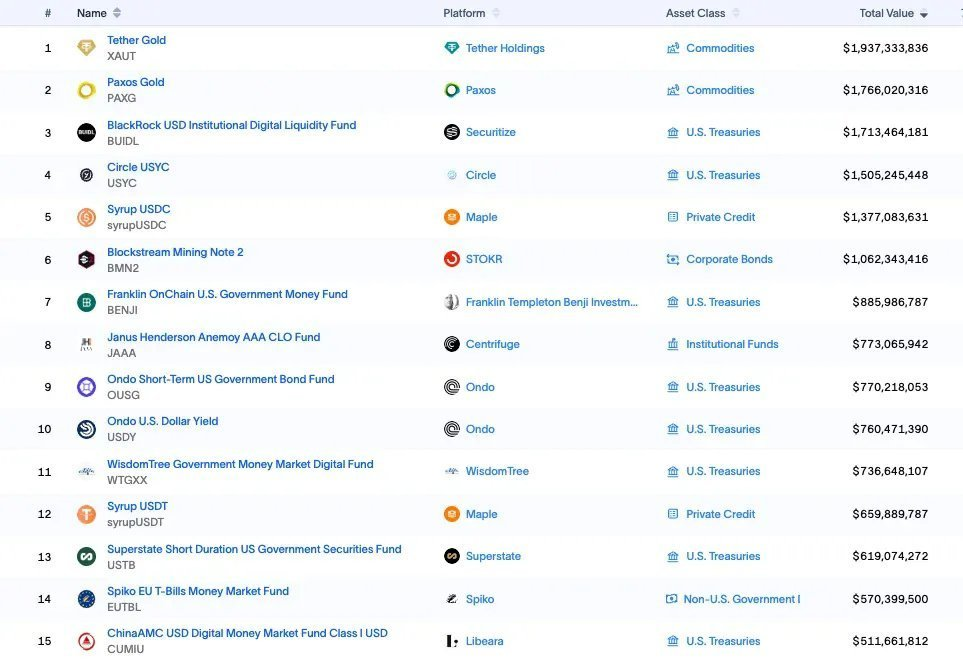Screen dimensions: 963x661
Task: Sort by Total Value column header
Action: click(x=886, y=13)
